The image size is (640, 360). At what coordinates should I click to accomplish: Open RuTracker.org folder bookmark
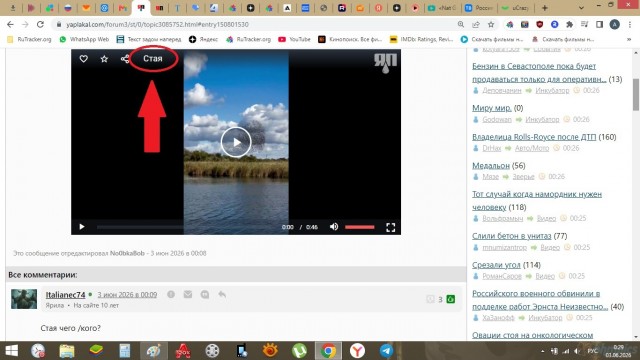coord(29,39)
